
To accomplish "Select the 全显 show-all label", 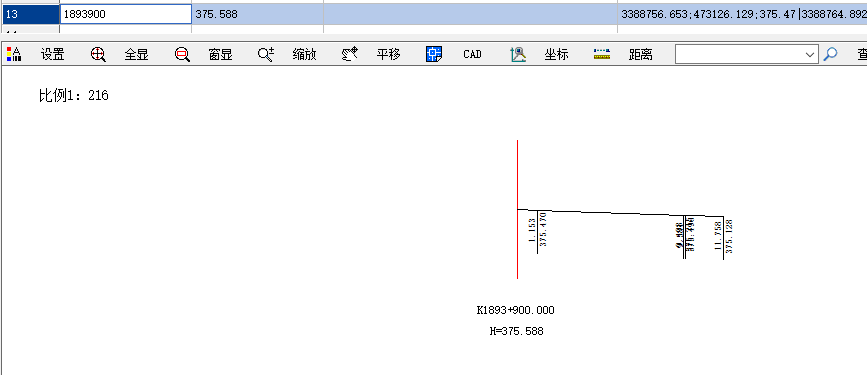I will click(x=137, y=54).
